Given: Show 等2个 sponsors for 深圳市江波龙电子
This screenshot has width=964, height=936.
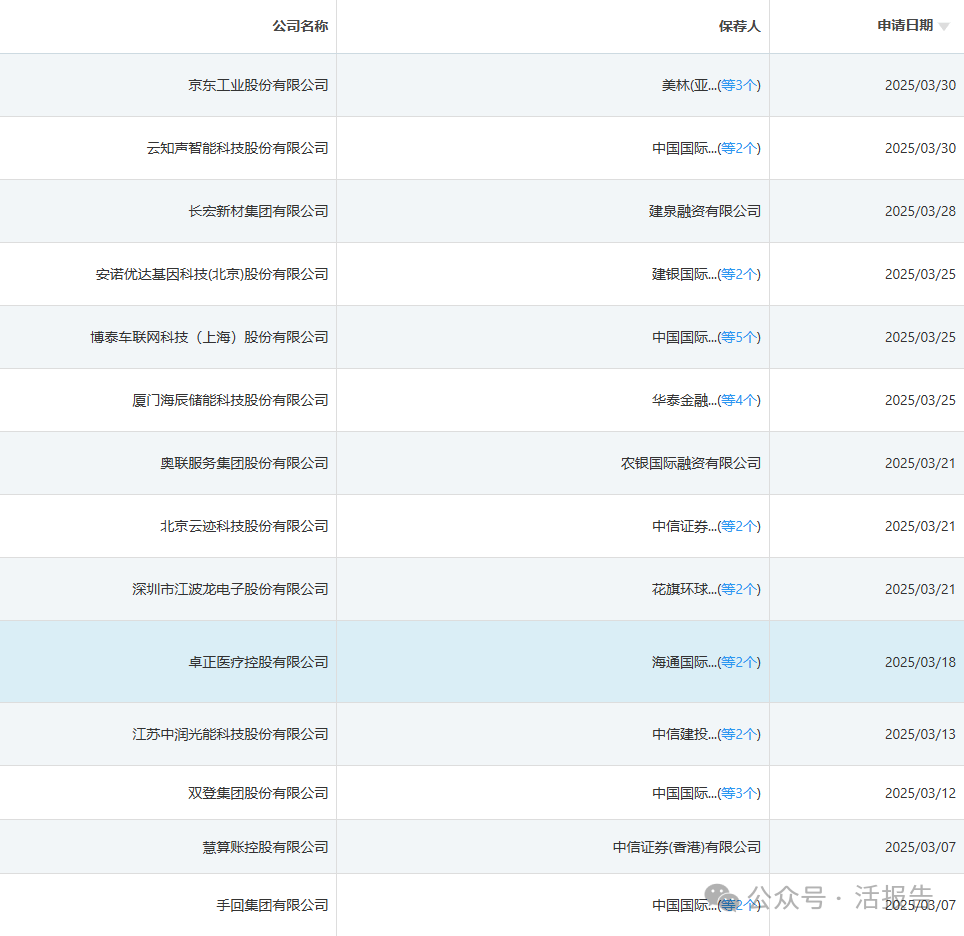Looking at the screenshot, I should (739, 589).
